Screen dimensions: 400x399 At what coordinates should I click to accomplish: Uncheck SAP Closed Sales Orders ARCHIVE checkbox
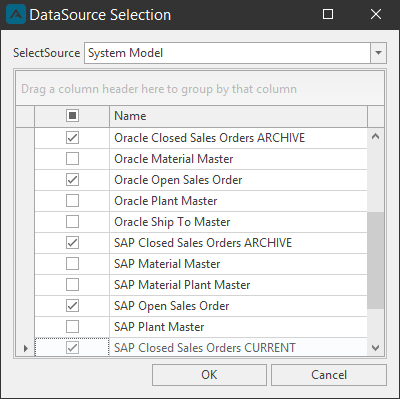coord(72,243)
